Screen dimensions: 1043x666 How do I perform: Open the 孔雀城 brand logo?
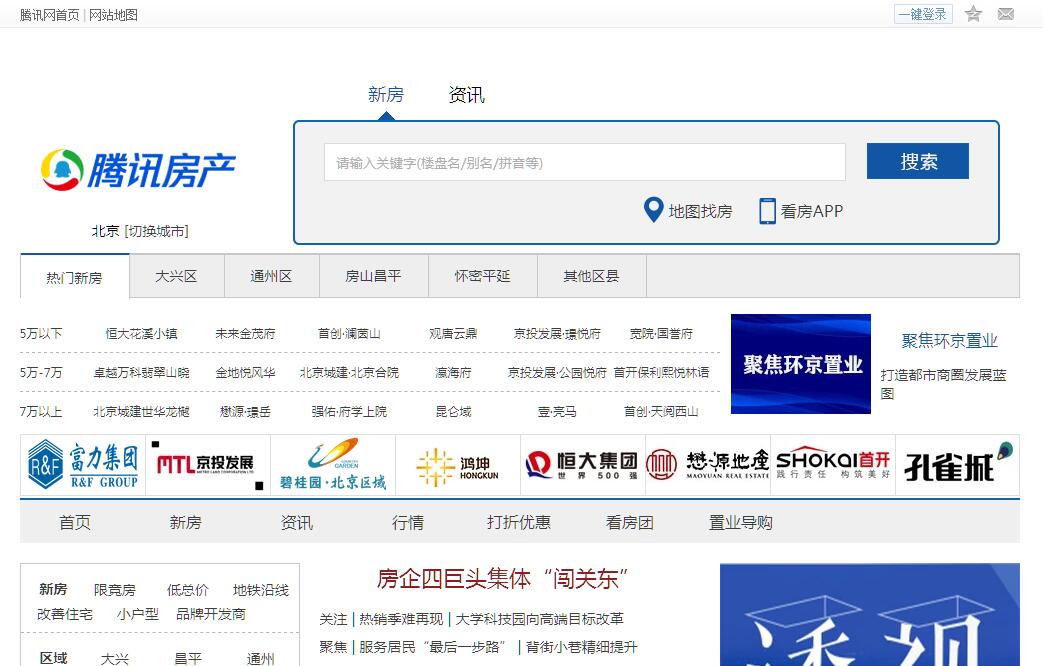pos(957,465)
